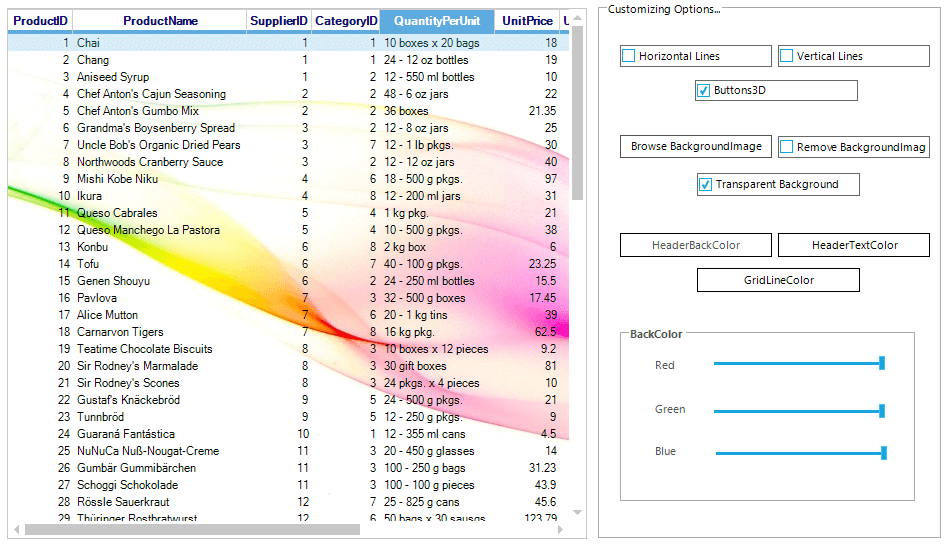This screenshot has height=547, width=946.
Task: Click the Red BackColor slider track
Action: pyautogui.click(x=795, y=364)
